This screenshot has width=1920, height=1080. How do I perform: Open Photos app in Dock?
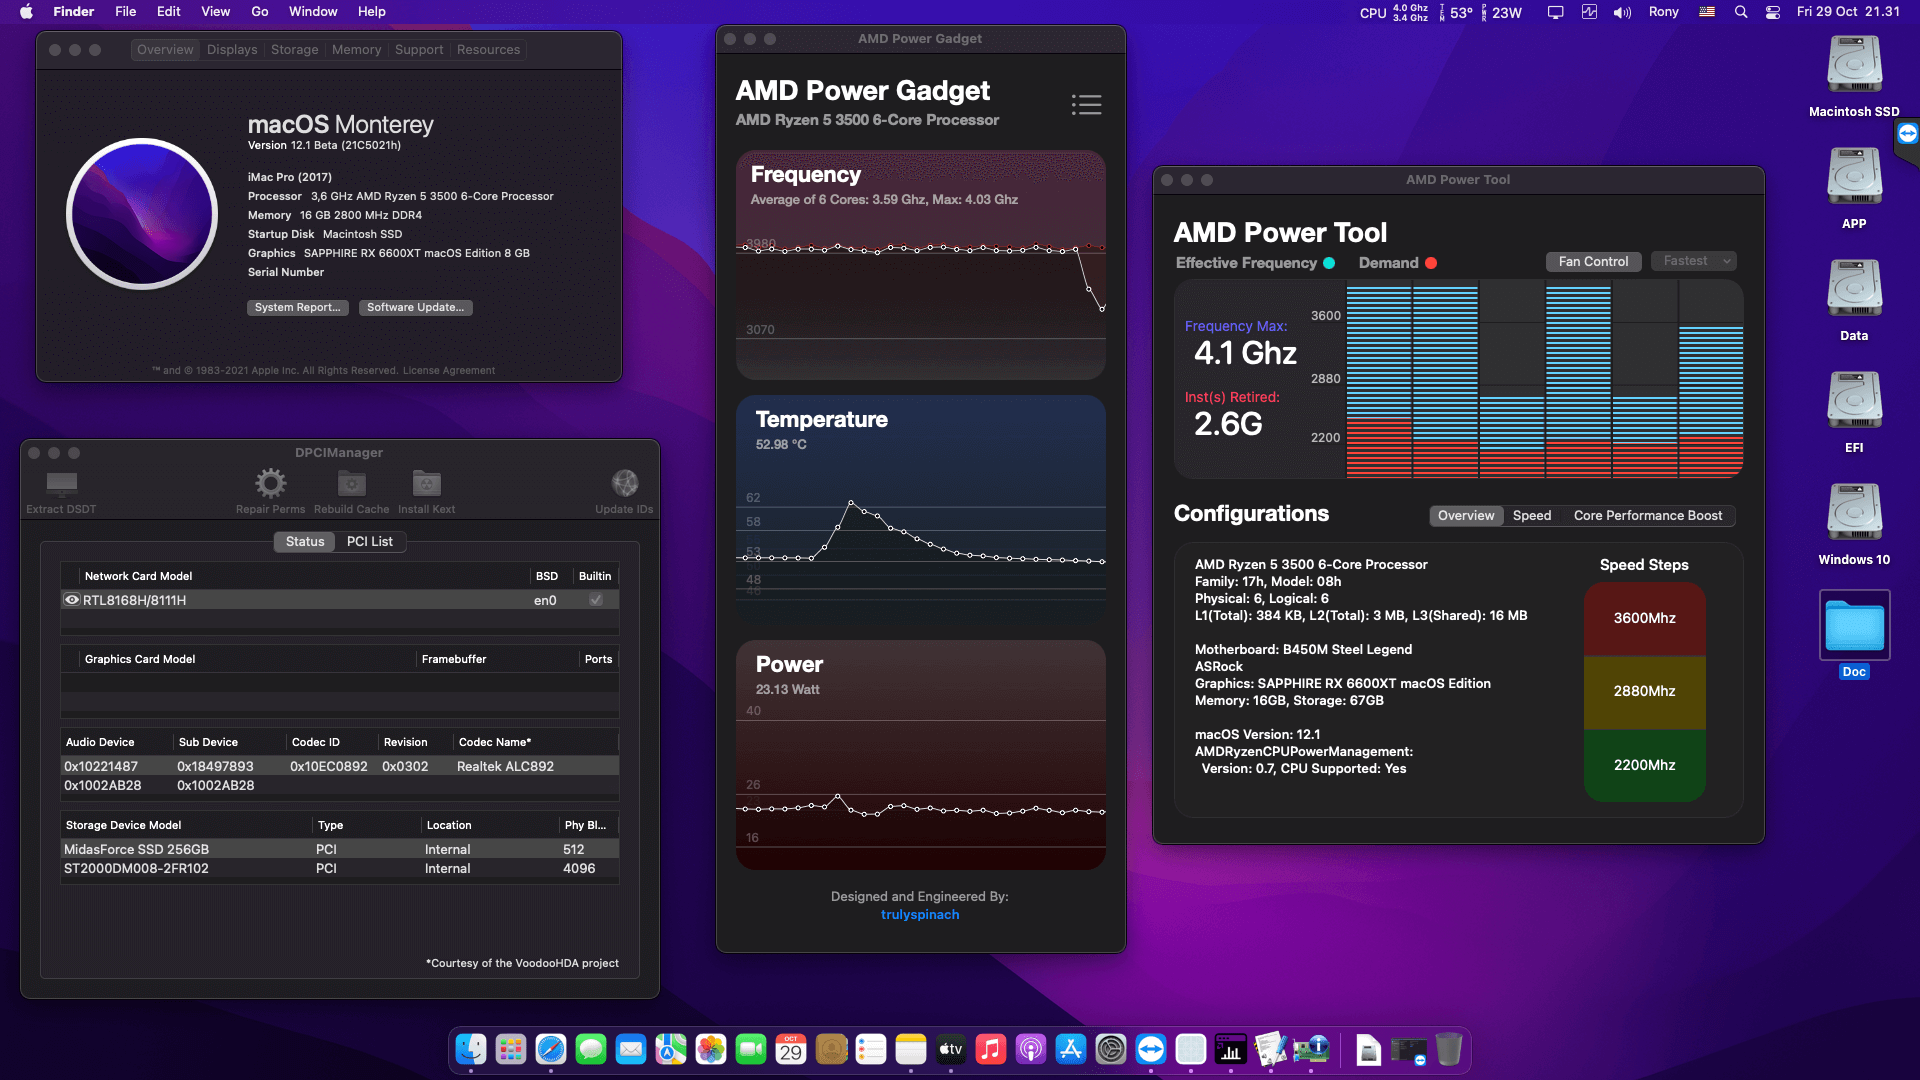[x=711, y=1049]
